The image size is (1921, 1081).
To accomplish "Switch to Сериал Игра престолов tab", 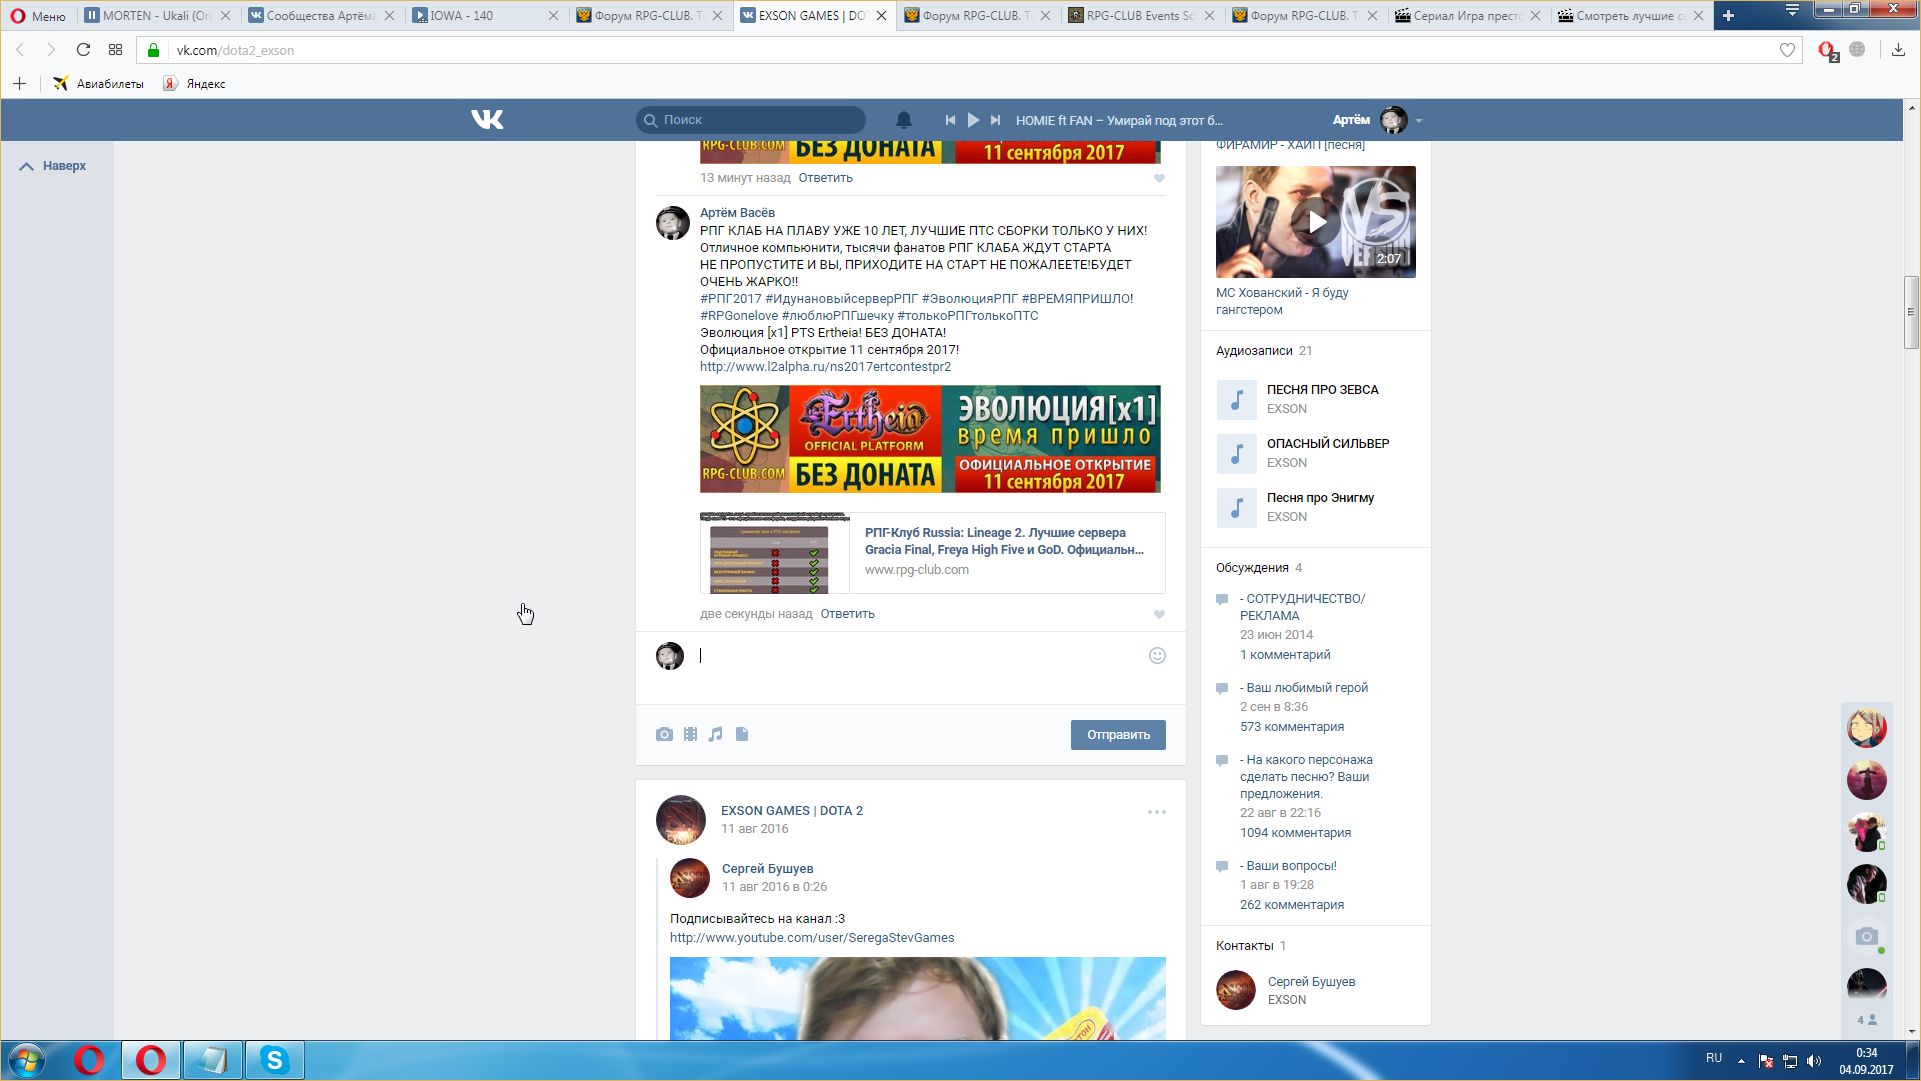I will pyautogui.click(x=1468, y=16).
